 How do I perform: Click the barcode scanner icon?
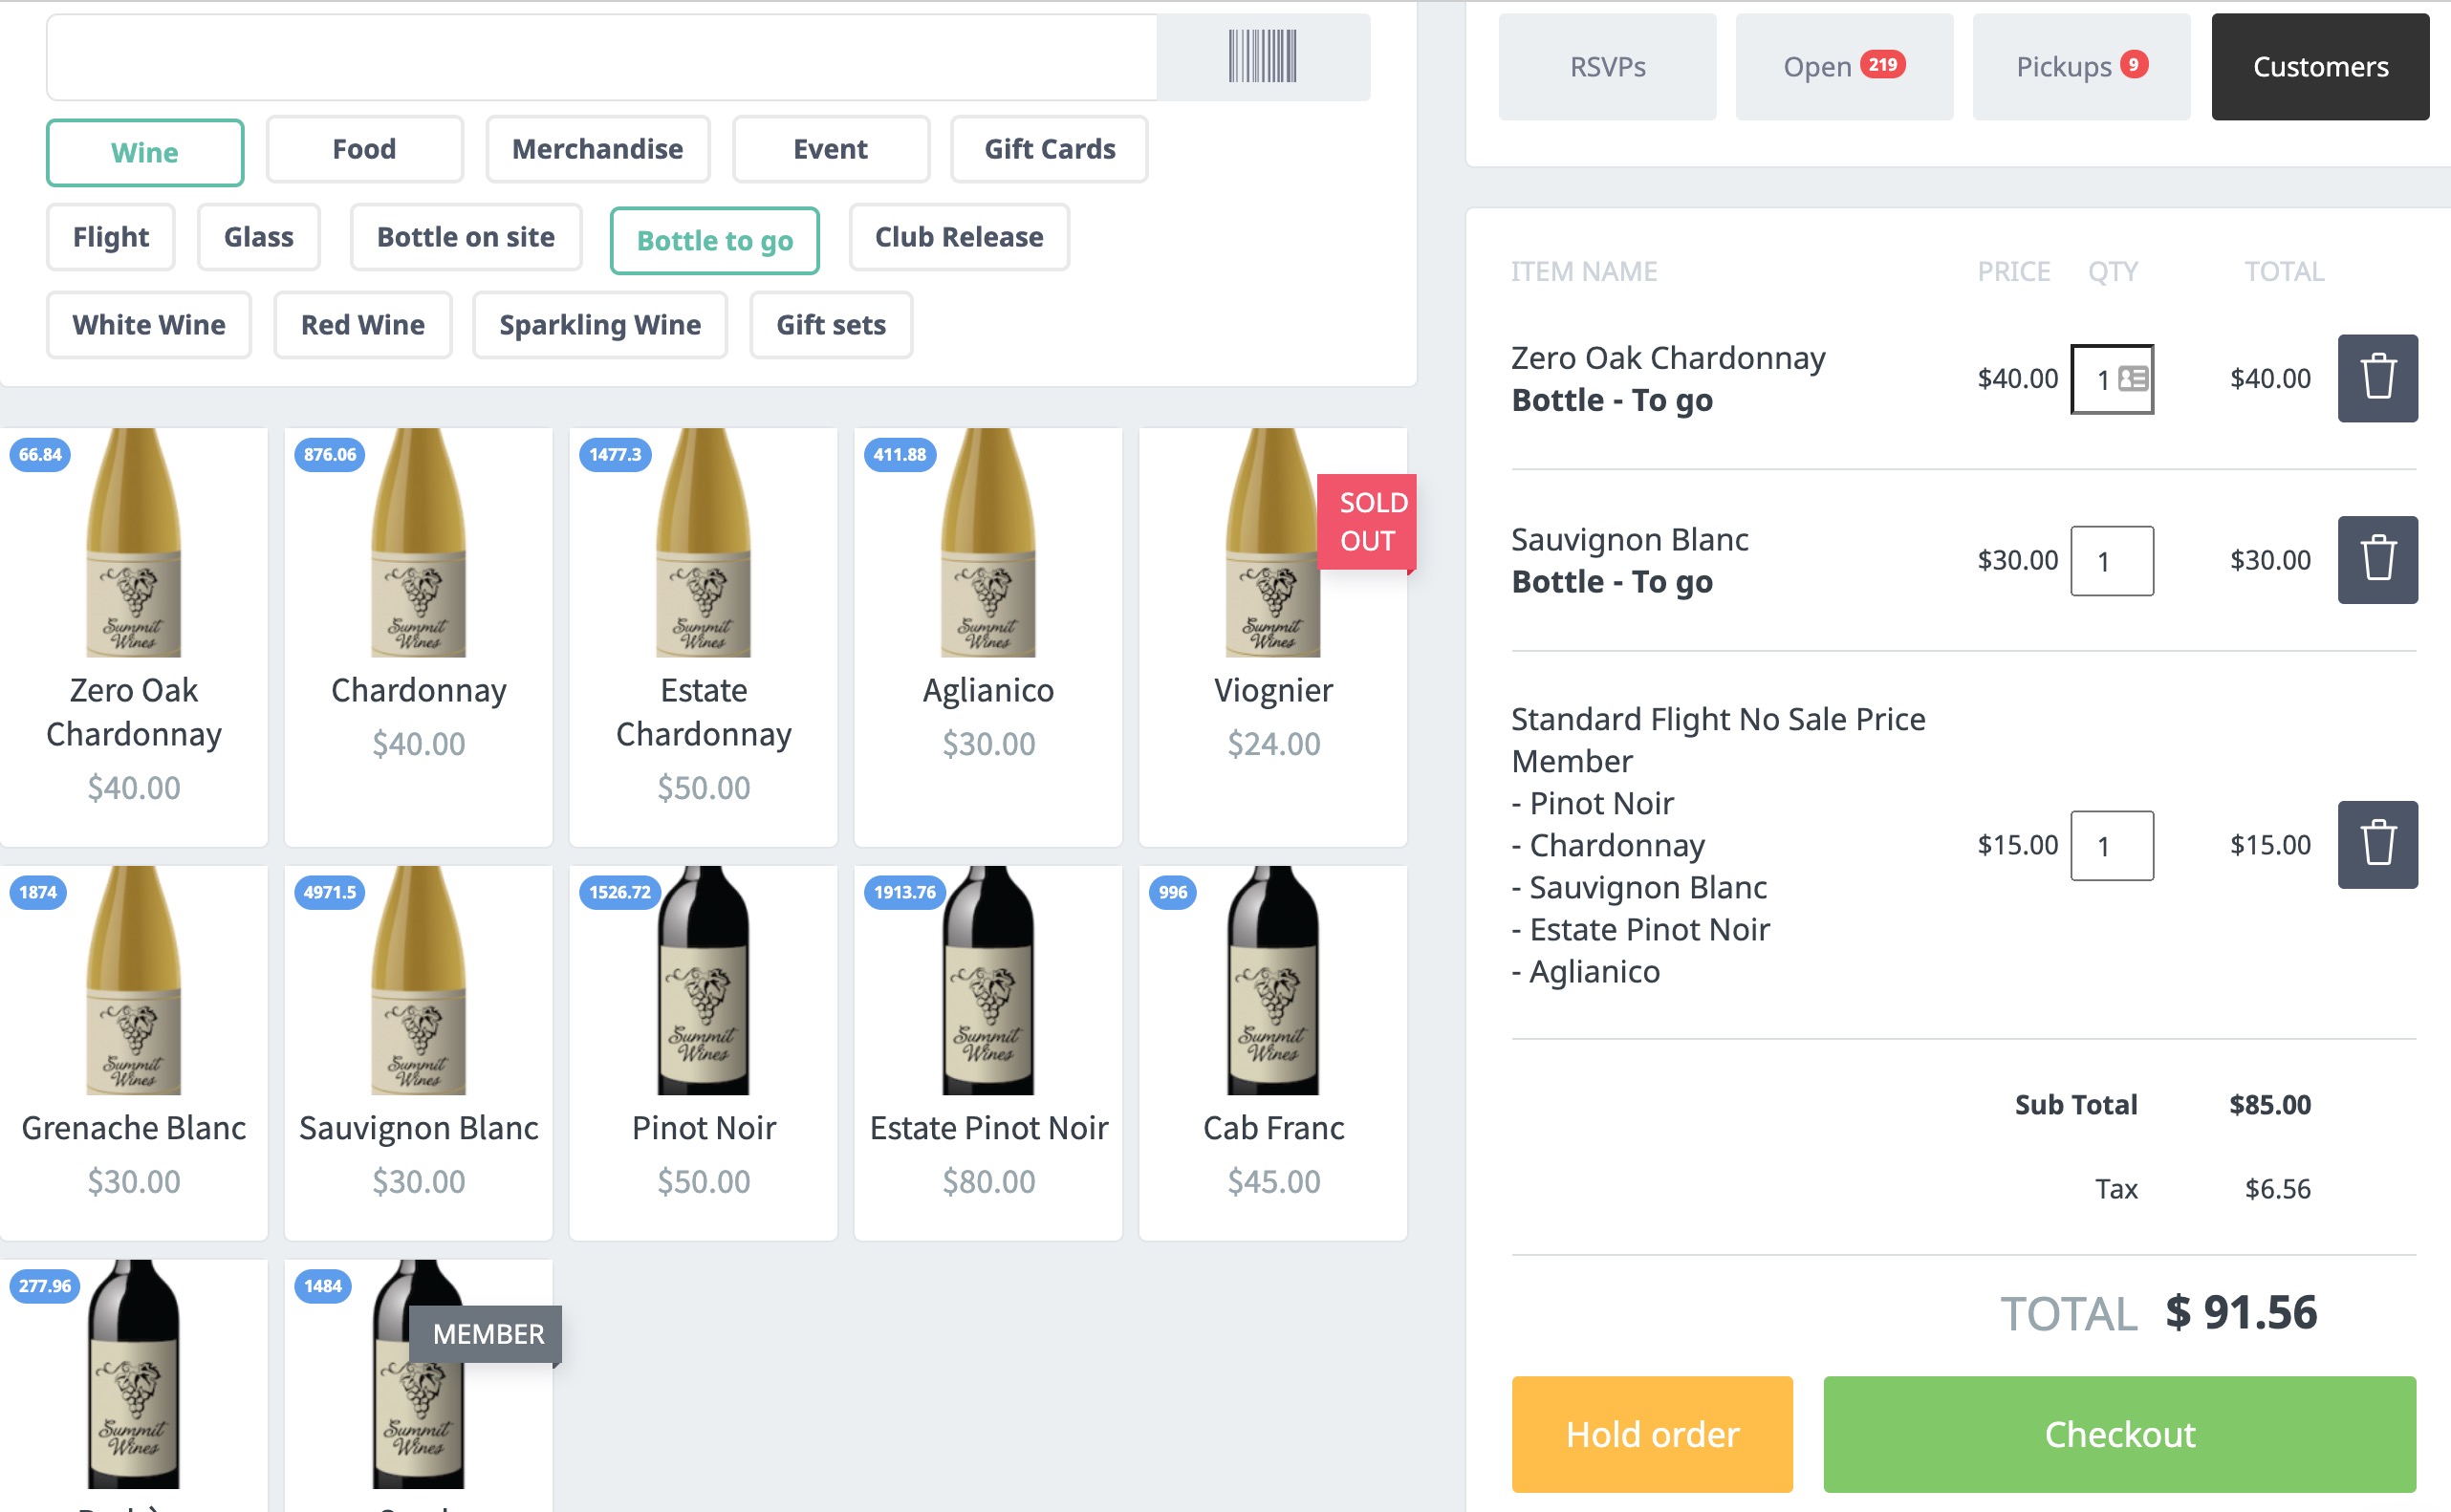1262,57
